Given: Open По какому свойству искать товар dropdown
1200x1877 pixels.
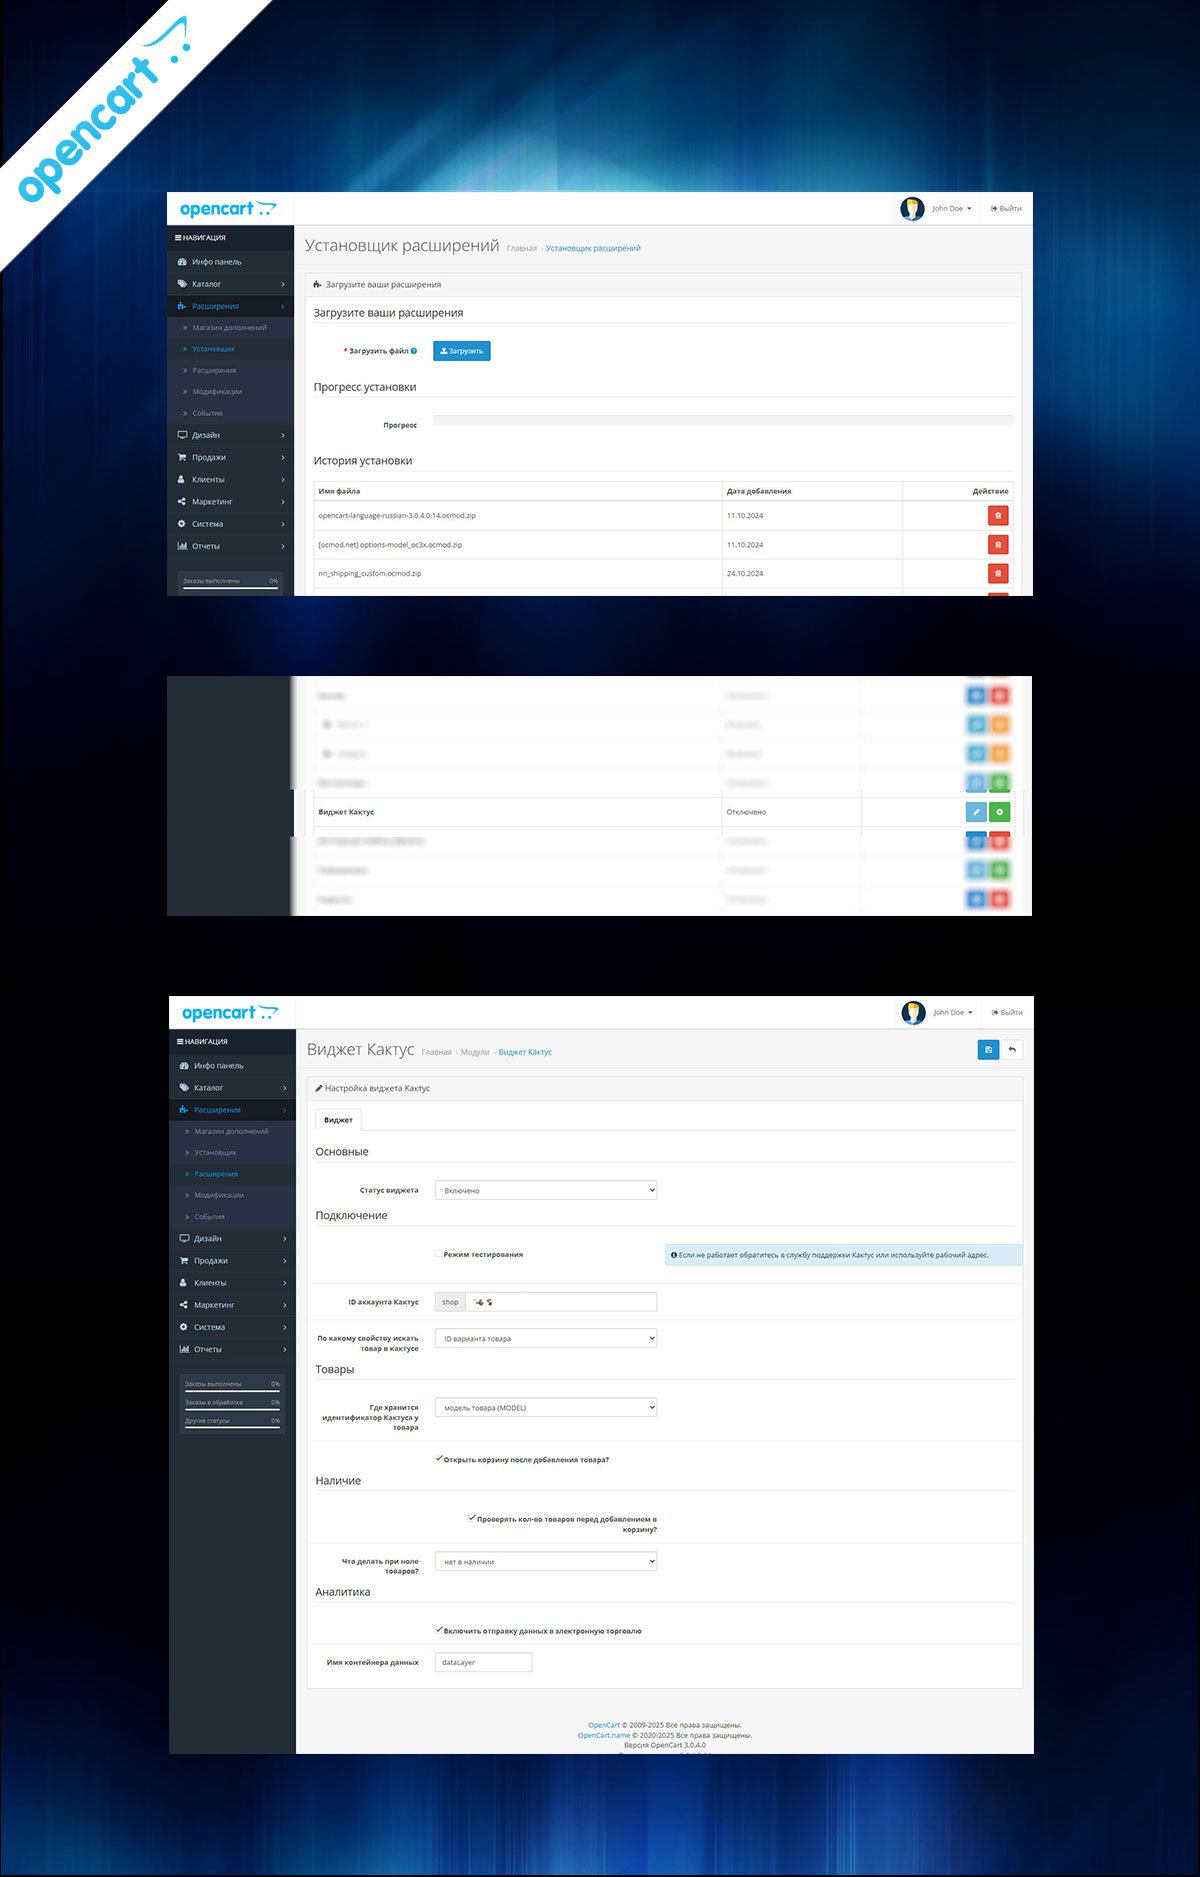Looking at the screenshot, I should (x=546, y=1338).
